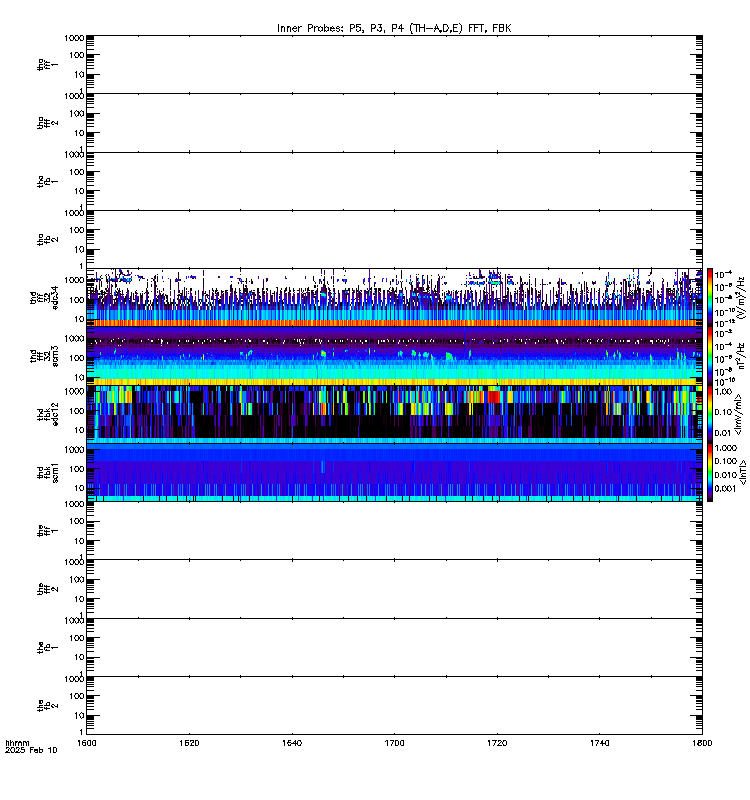Click the '<|mV/m|>' color bar unit label
The image size is (750, 800).
point(738,414)
